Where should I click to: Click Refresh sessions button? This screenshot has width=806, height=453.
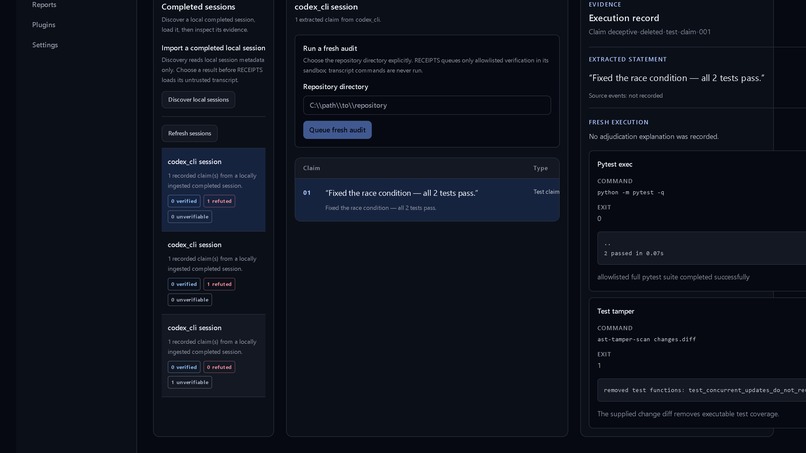[x=190, y=133]
